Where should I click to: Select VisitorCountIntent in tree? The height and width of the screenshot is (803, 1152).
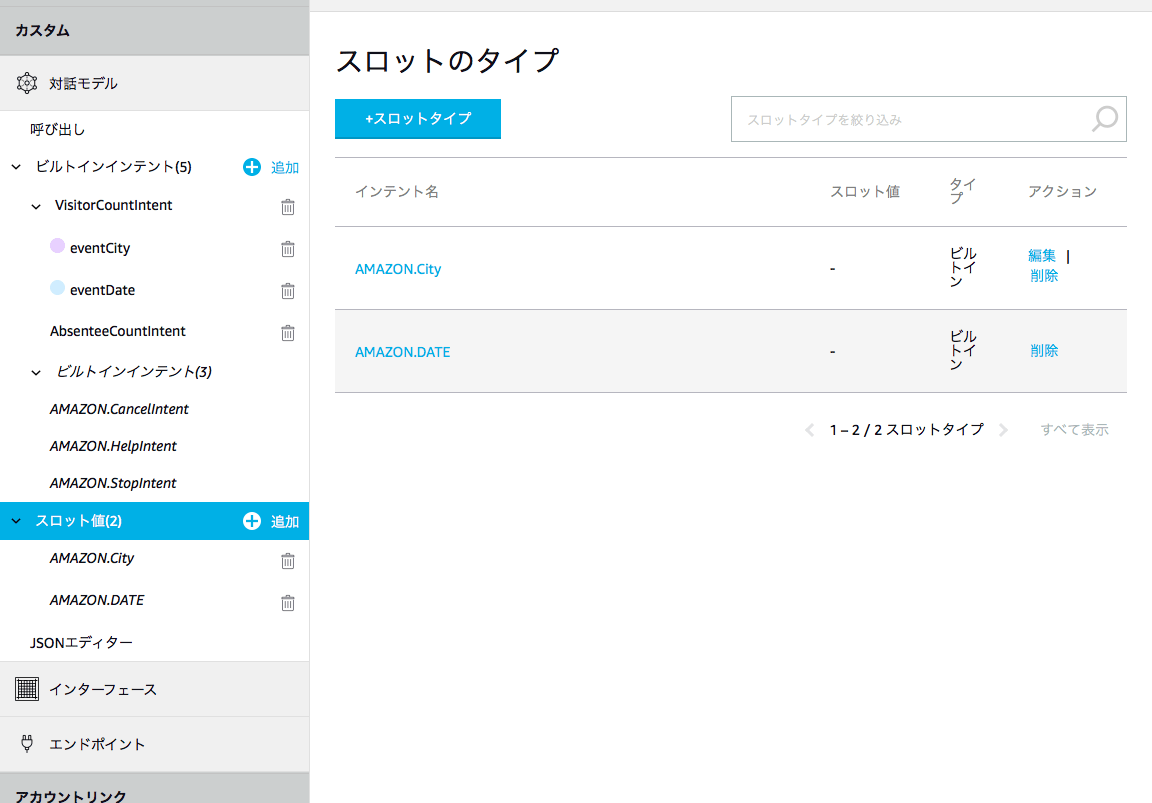(x=113, y=205)
